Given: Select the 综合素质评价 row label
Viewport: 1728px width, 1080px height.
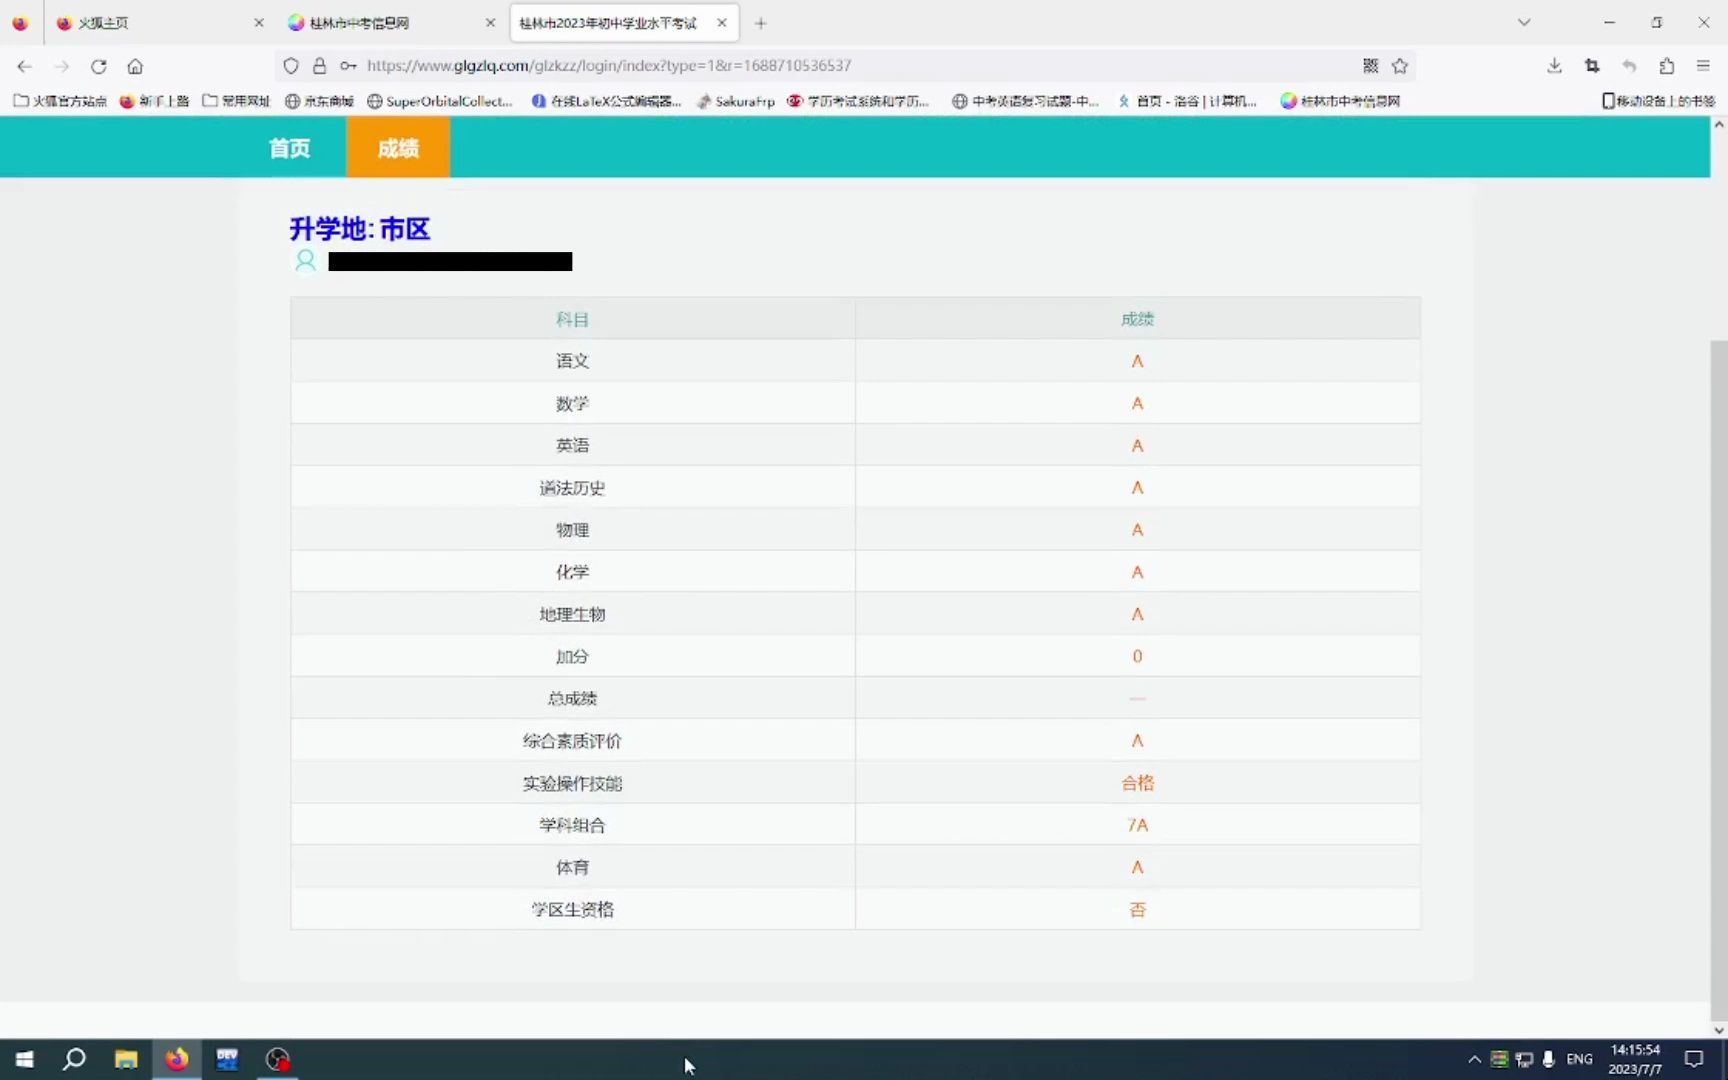Looking at the screenshot, I should (572, 741).
